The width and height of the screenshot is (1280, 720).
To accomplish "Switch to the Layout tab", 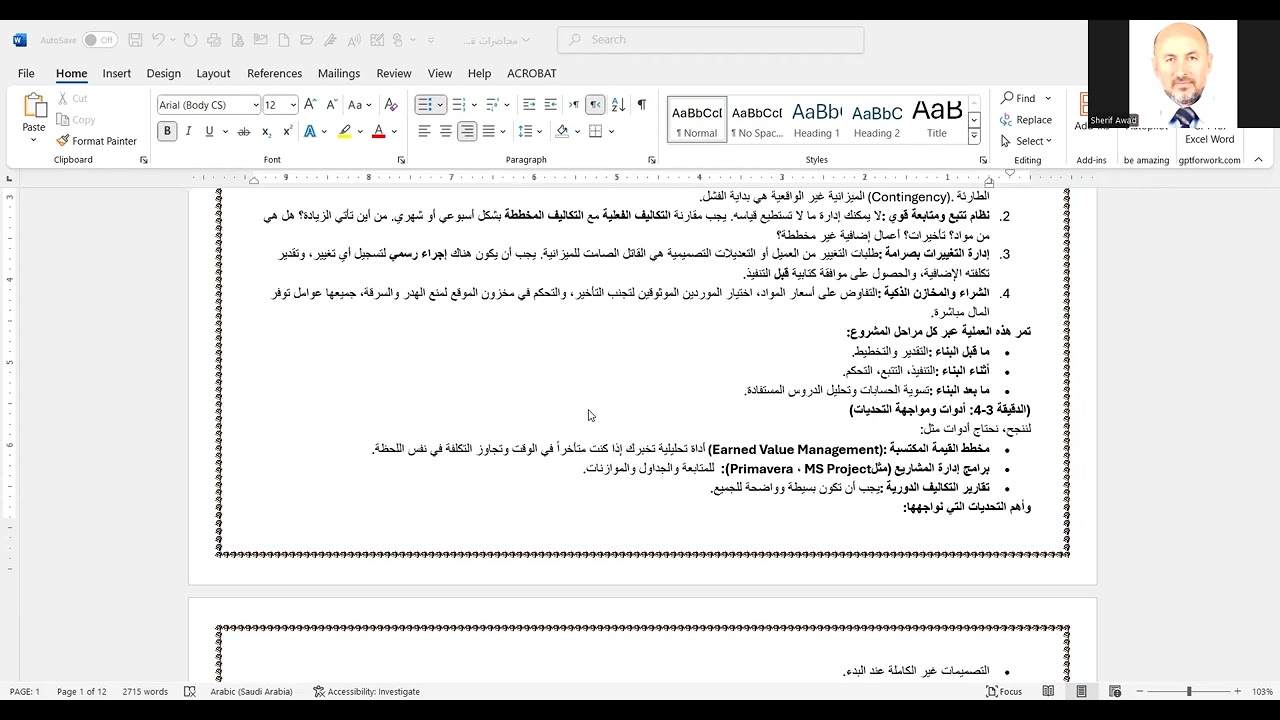I will (213, 73).
